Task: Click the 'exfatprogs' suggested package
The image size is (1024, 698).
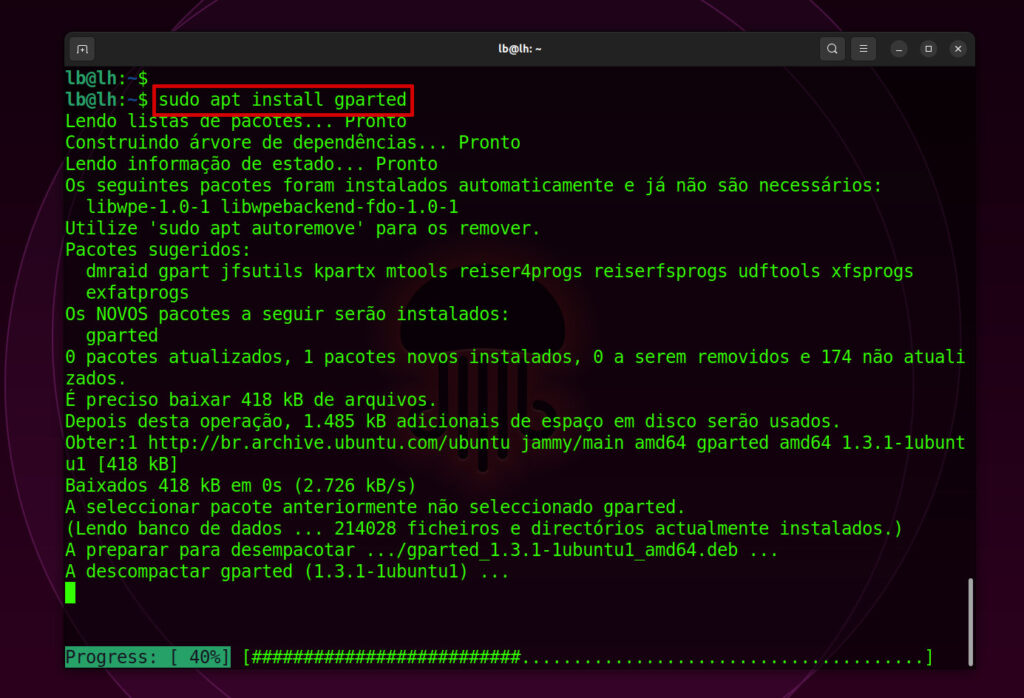Action: point(138,293)
